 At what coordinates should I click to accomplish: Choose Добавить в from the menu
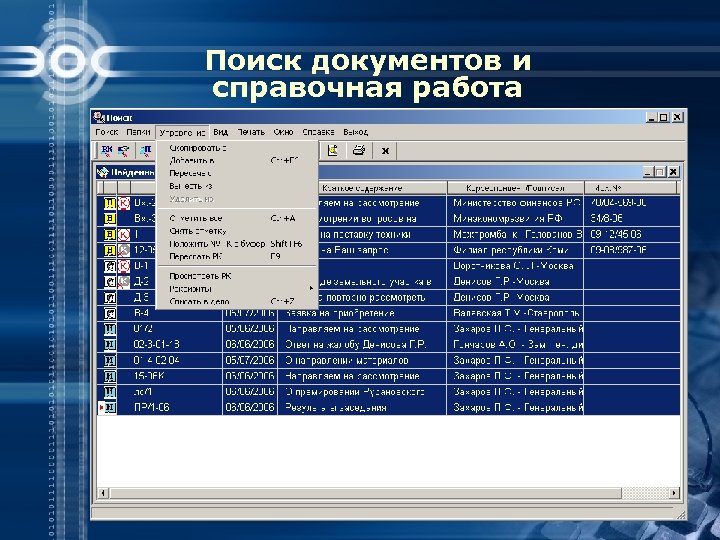(x=237, y=161)
